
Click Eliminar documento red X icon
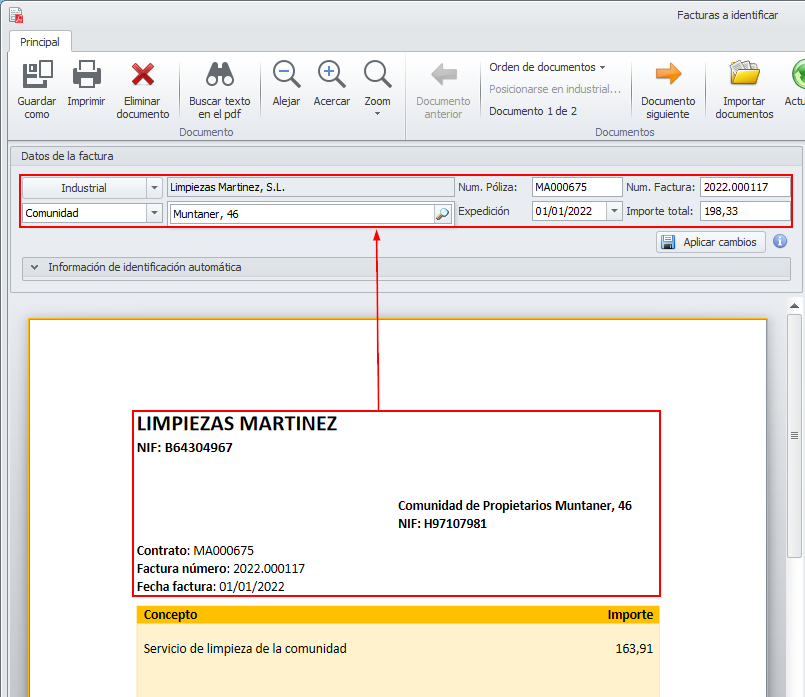pyautogui.click(x=143, y=75)
